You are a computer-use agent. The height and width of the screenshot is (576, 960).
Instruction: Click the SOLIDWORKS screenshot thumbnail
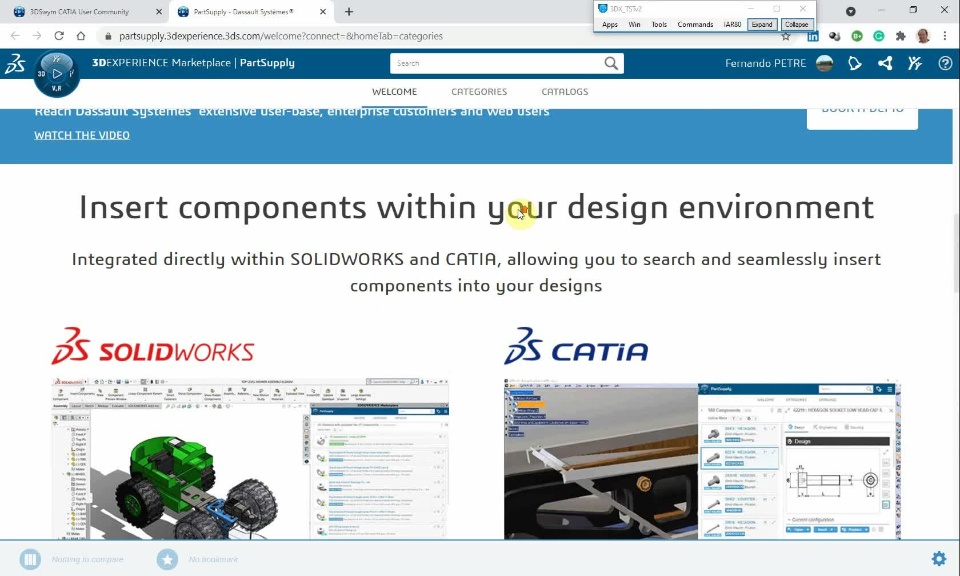pos(250,458)
